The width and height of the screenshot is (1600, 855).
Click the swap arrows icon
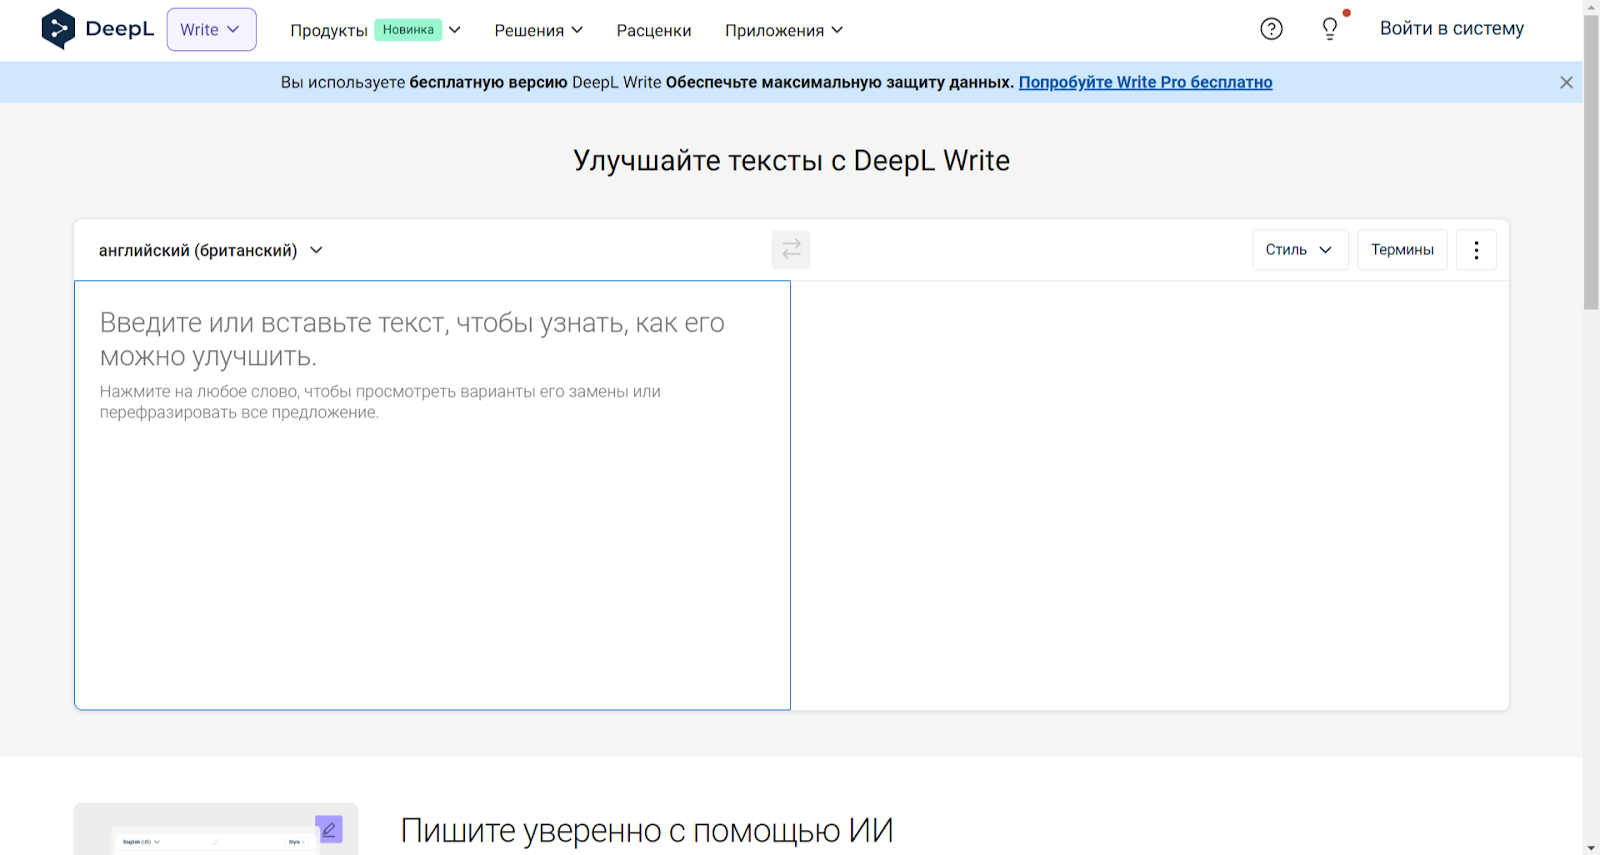[791, 250]
